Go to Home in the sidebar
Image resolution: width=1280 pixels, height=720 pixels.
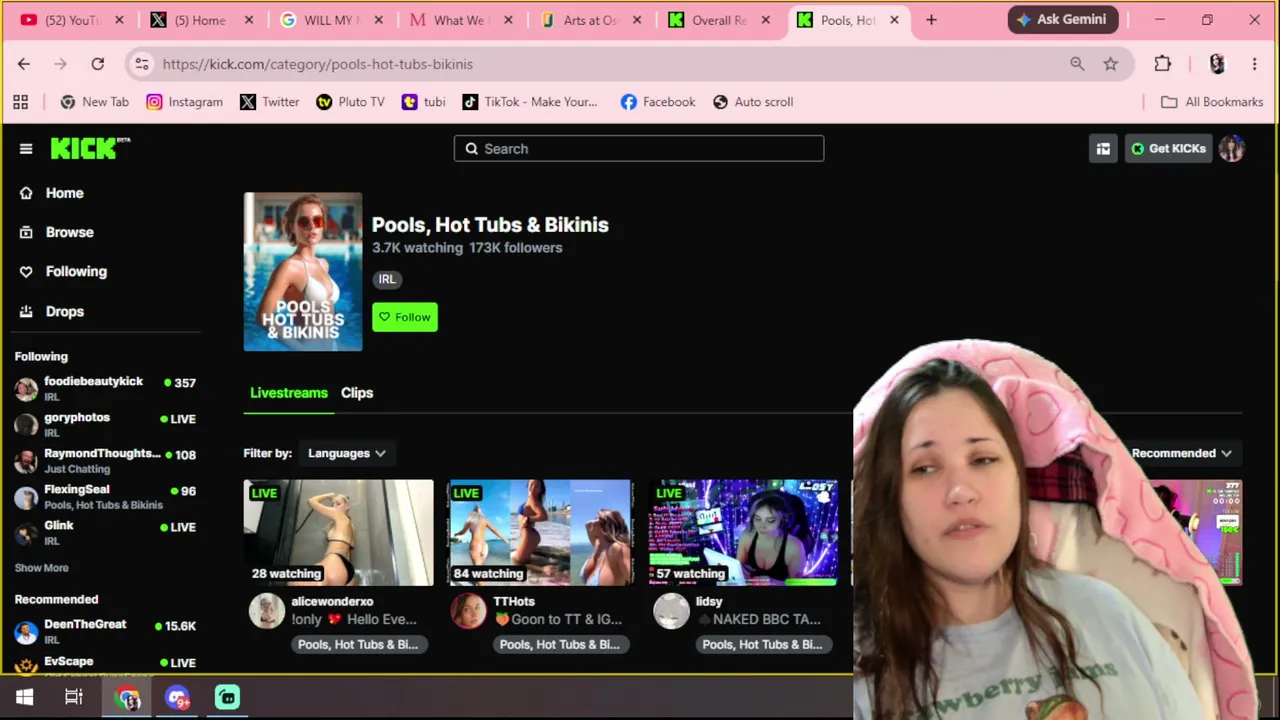[64, 193]
